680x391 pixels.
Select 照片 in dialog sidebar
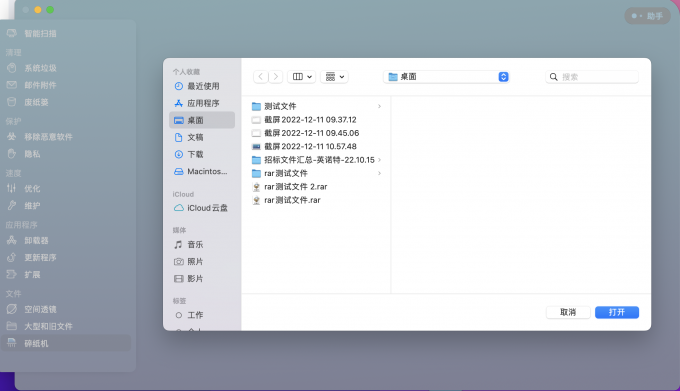[202, 261]
